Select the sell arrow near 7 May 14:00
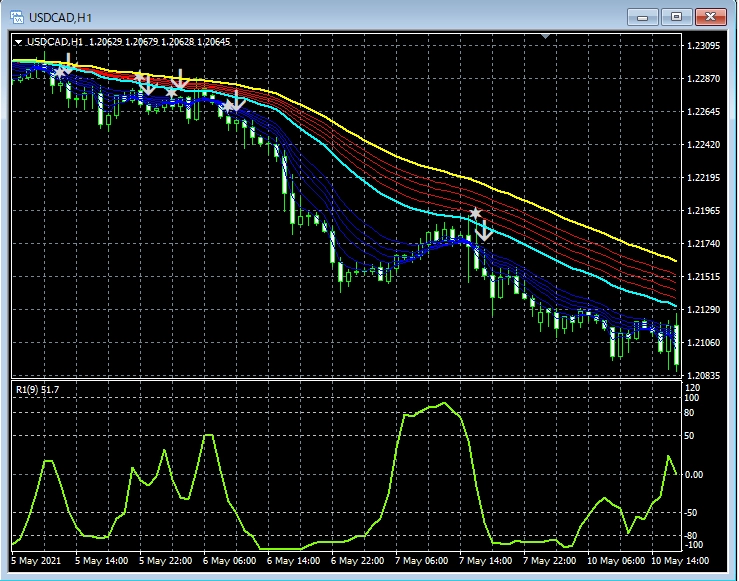 tap(484, 230)
